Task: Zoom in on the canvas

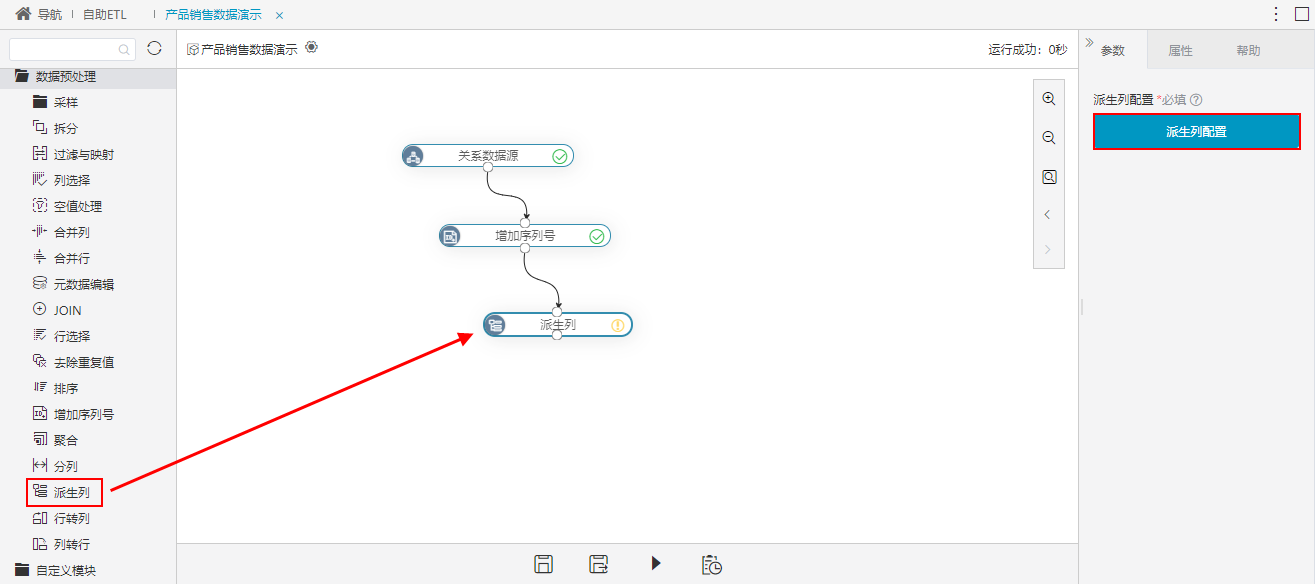Action: tap(1049, 99)
